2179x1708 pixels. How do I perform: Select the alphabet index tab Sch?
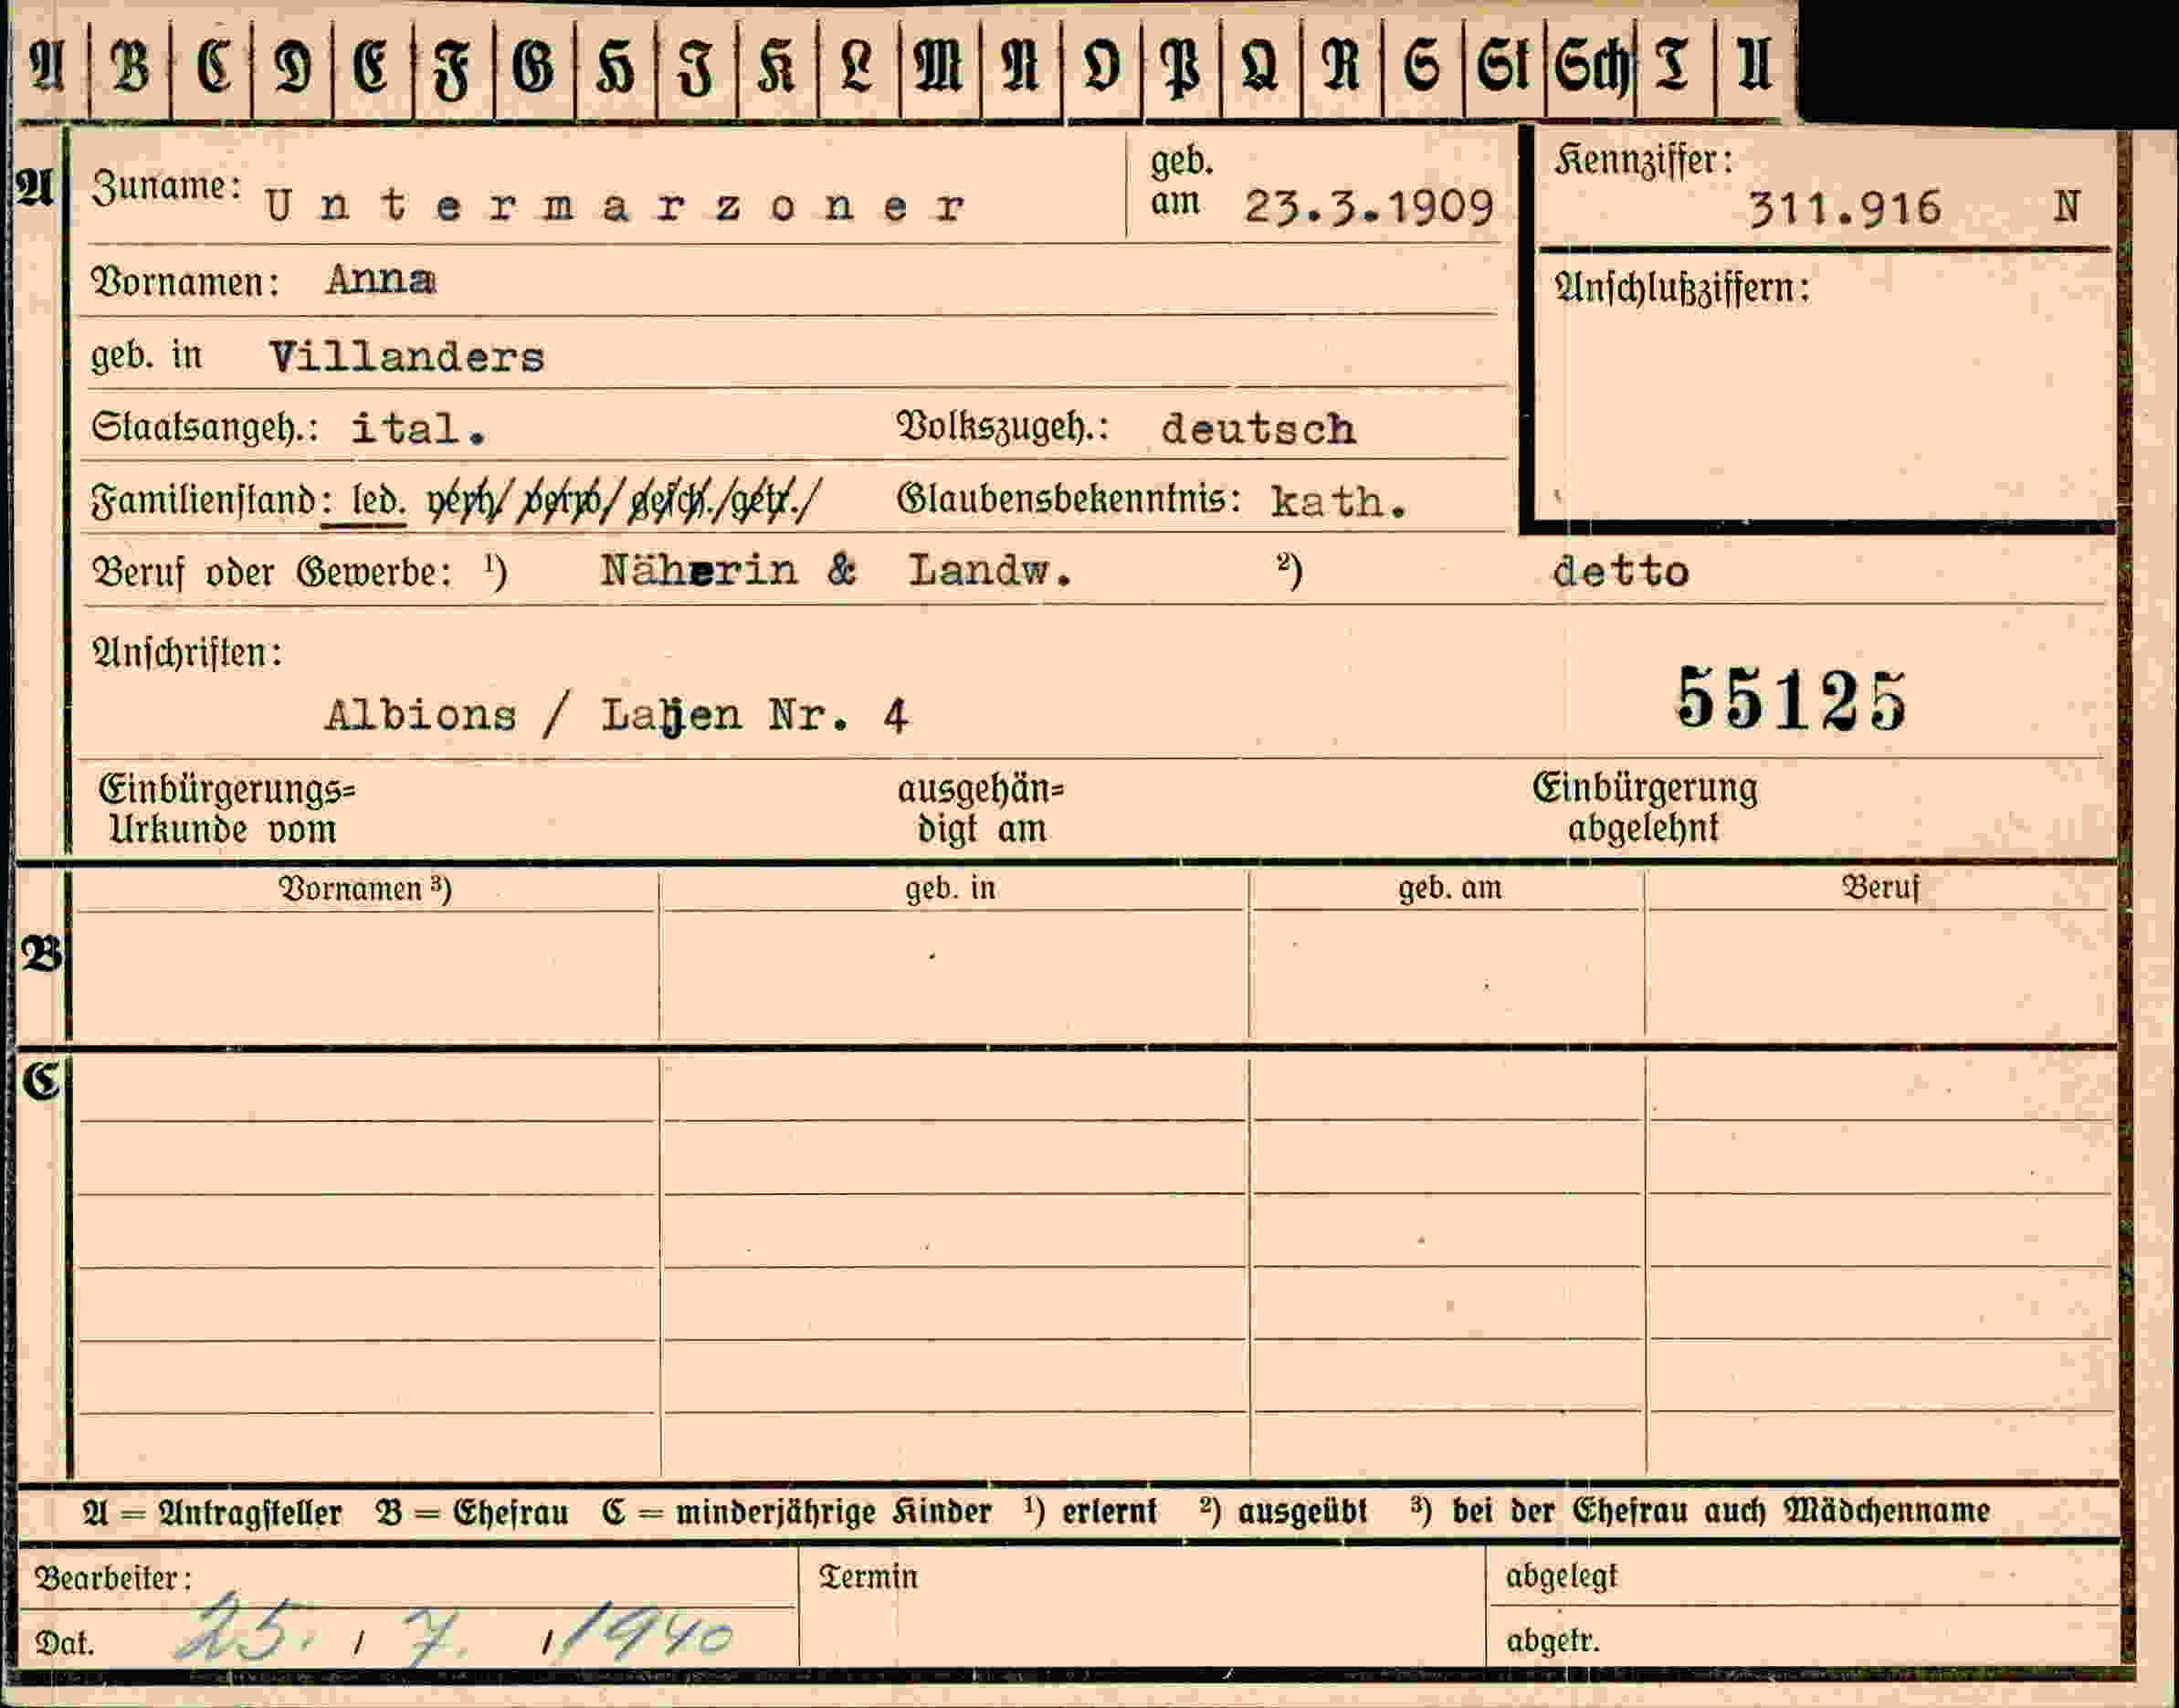(x=1590, y=66)
